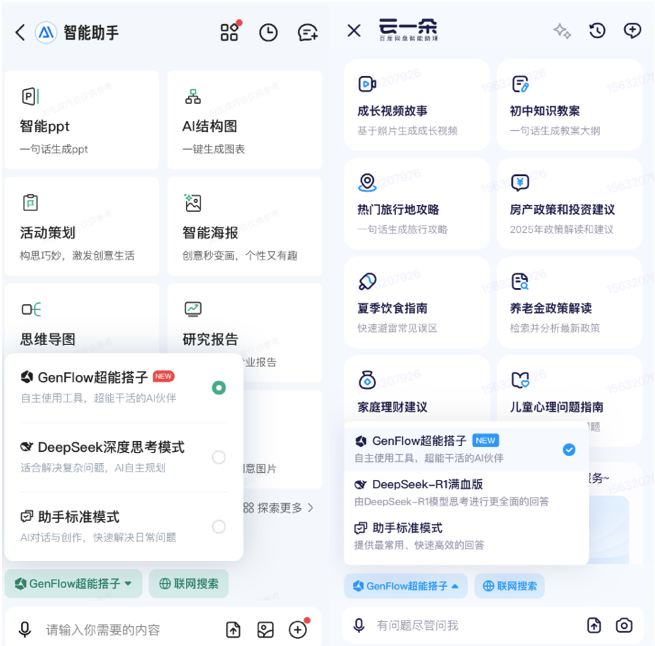Open the 活动策划 card

[x=82, y=226]
